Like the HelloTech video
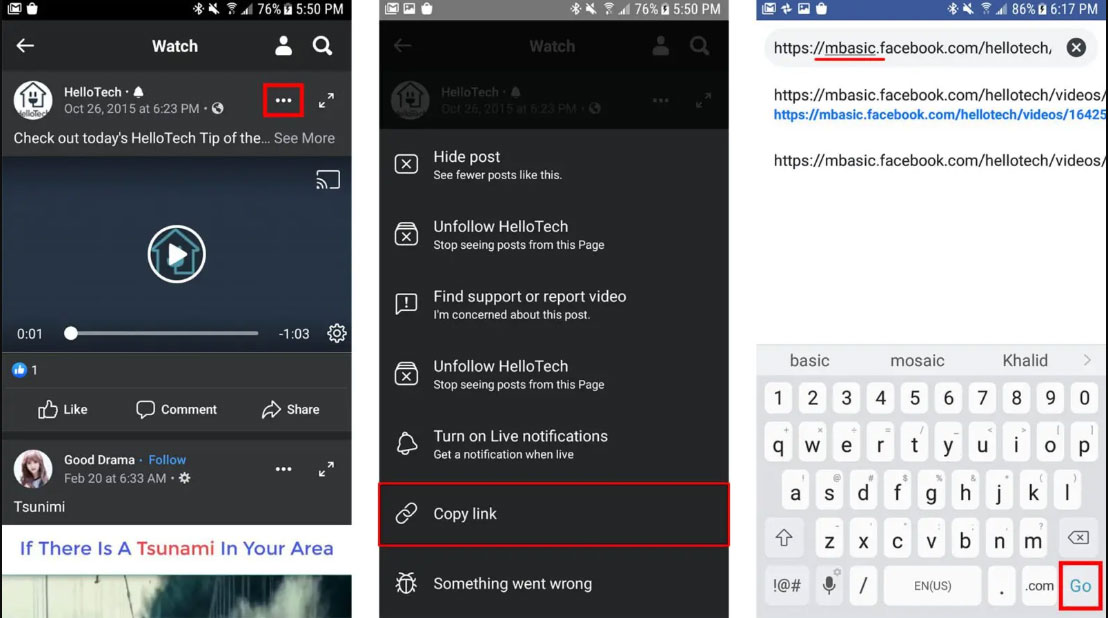The height and width of the screenshot is (618, 1108). [63, 410]
